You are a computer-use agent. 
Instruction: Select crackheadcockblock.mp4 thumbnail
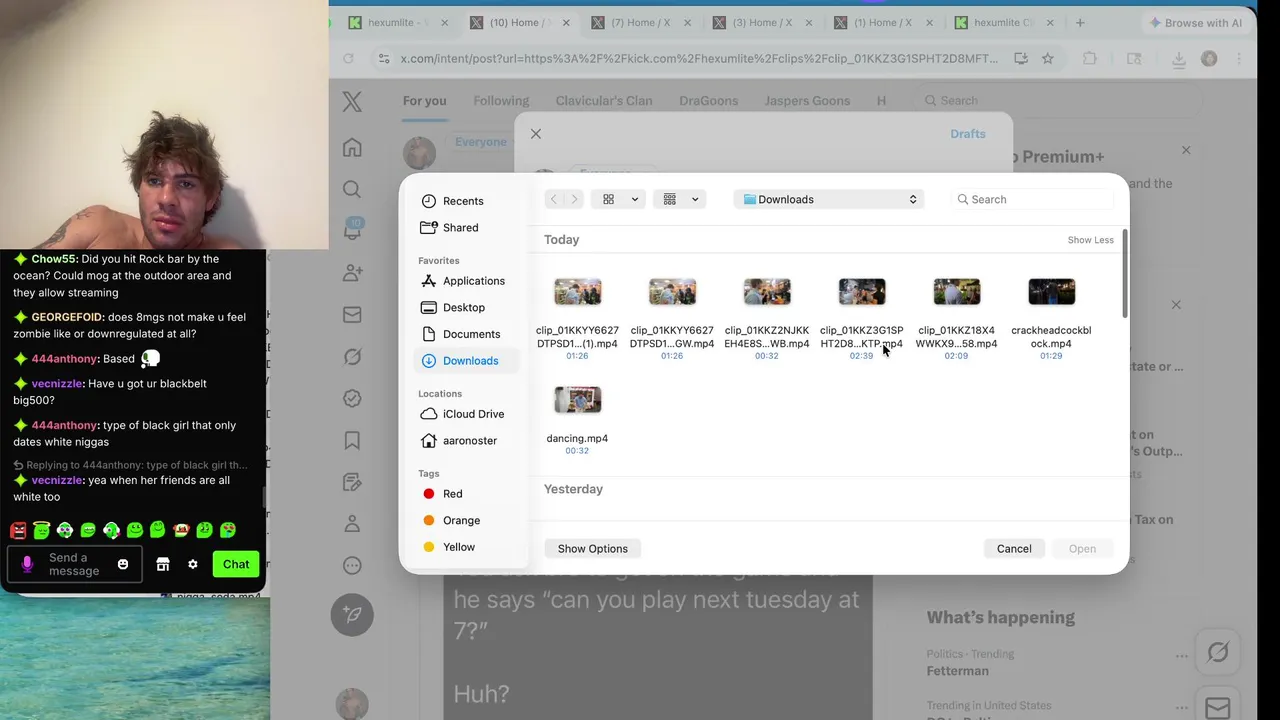tap(1051, 292)
